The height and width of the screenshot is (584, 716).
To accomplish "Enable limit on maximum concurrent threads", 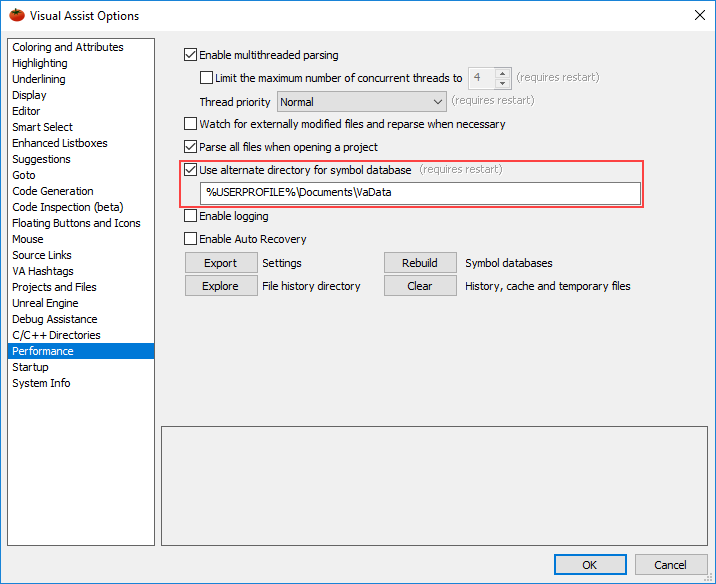I will tap(207, 77).
